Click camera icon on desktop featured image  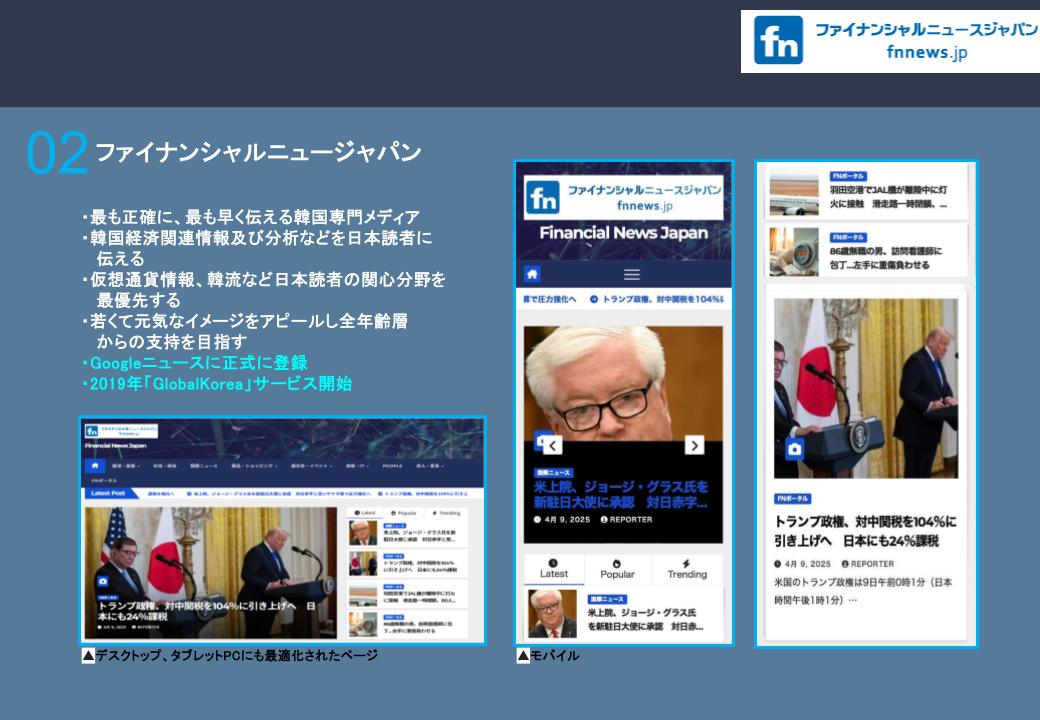[x=102, y=581]
